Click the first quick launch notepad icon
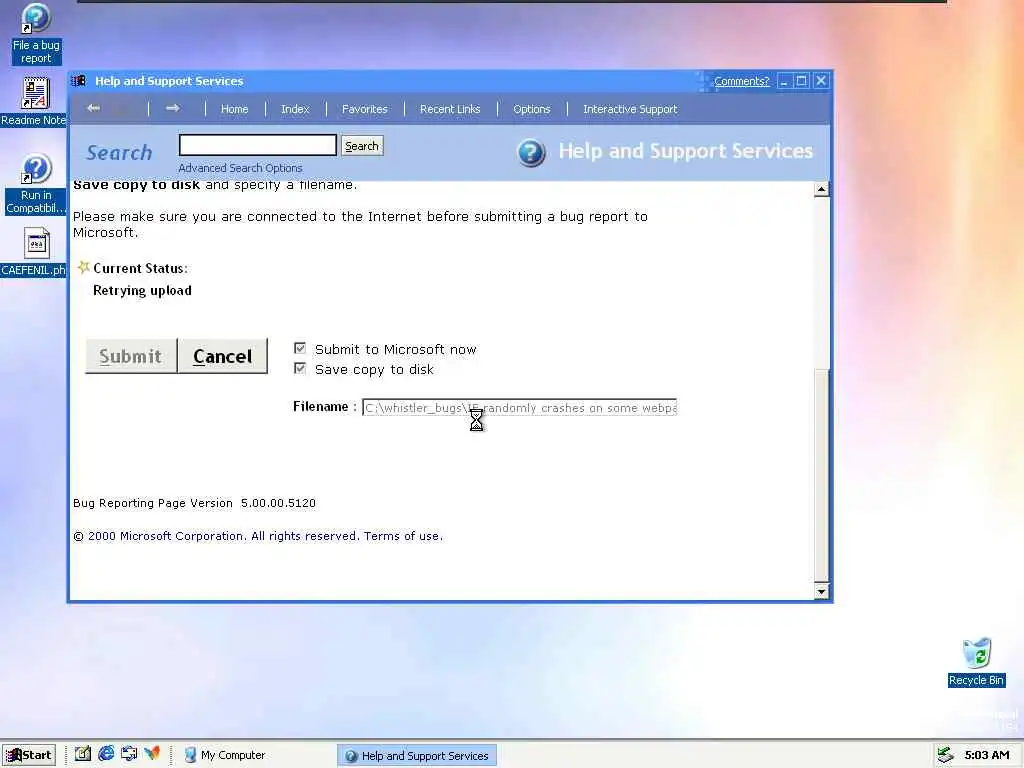The image size is (1024, 768). (83, 754)
